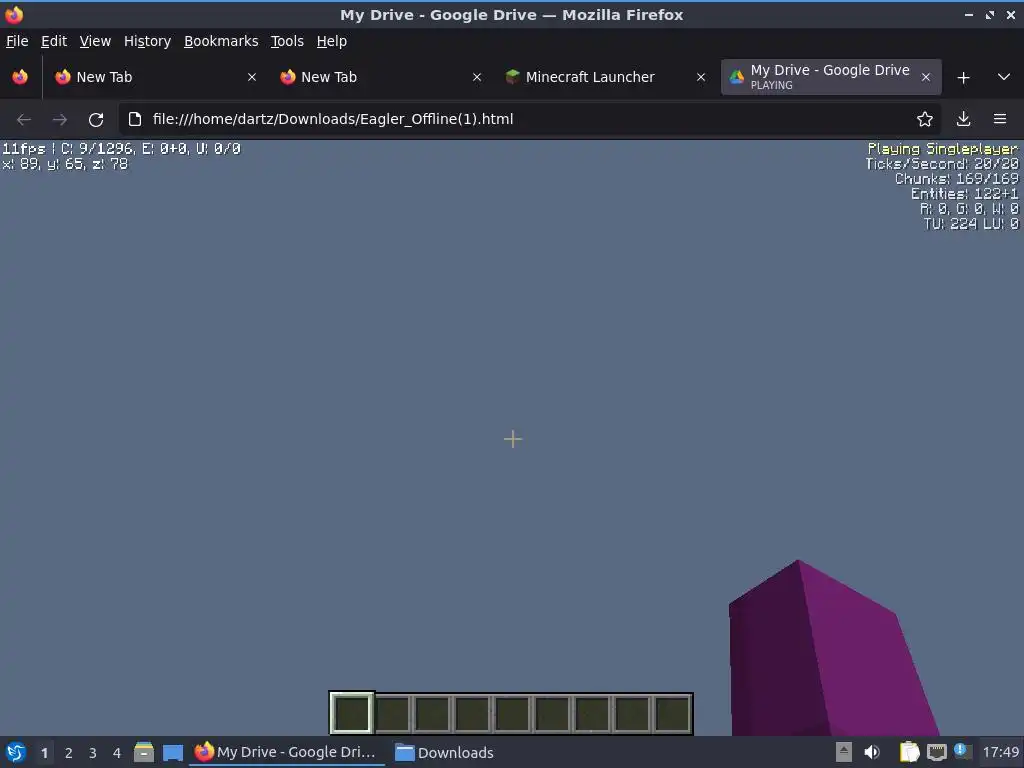This screenshot has height=768, width=1024.
Task: Click the Playing Singleplayer status text
Action: (942, 149)
